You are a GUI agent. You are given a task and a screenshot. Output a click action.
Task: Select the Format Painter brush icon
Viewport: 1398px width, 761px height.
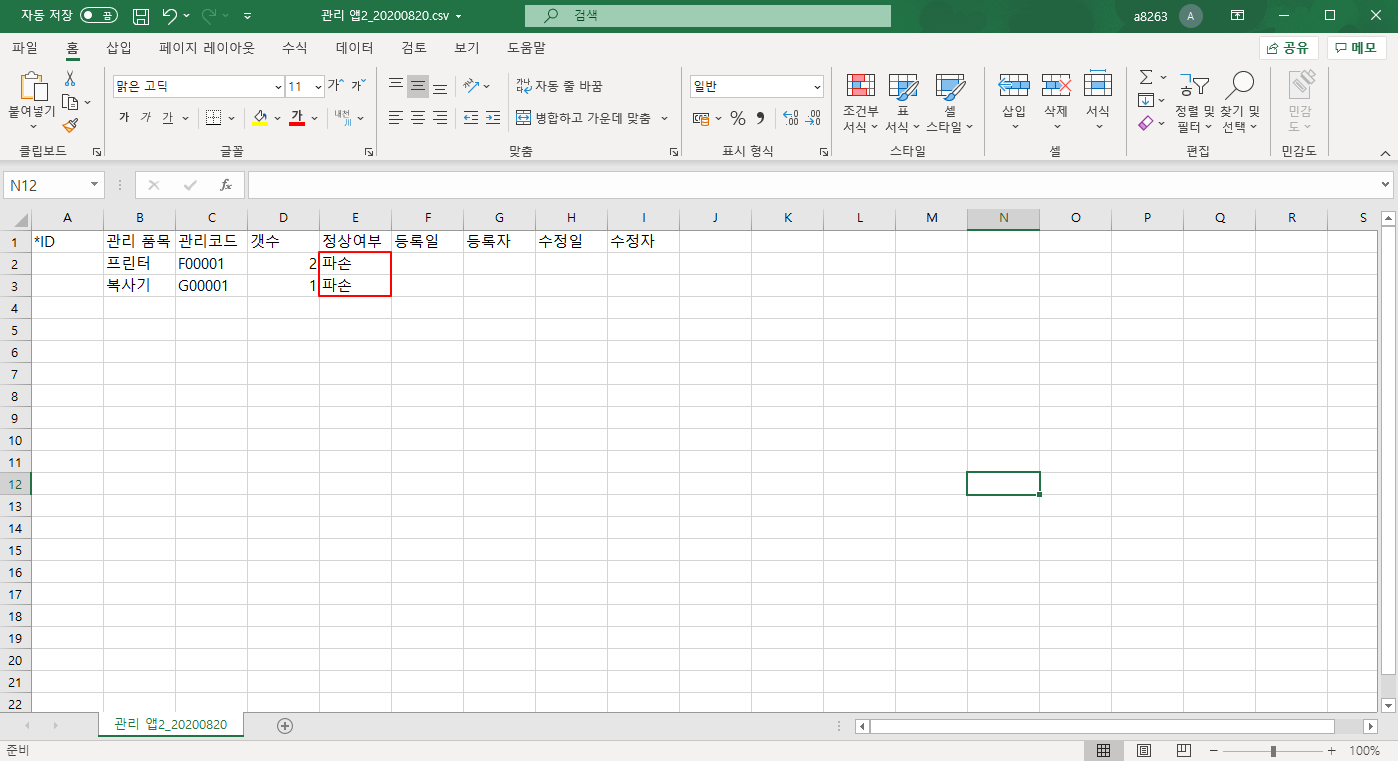pyautogui.click(x=70, y=125)
